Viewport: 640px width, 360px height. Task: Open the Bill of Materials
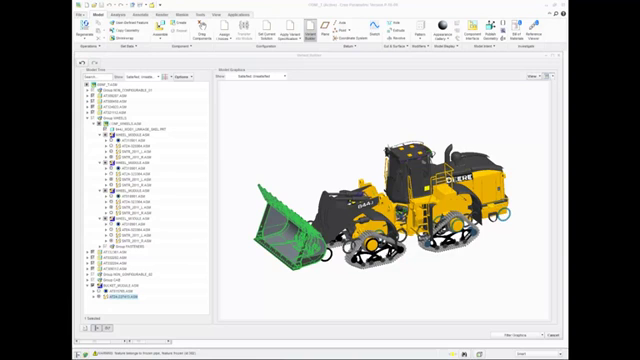click(x=516, y=30)
